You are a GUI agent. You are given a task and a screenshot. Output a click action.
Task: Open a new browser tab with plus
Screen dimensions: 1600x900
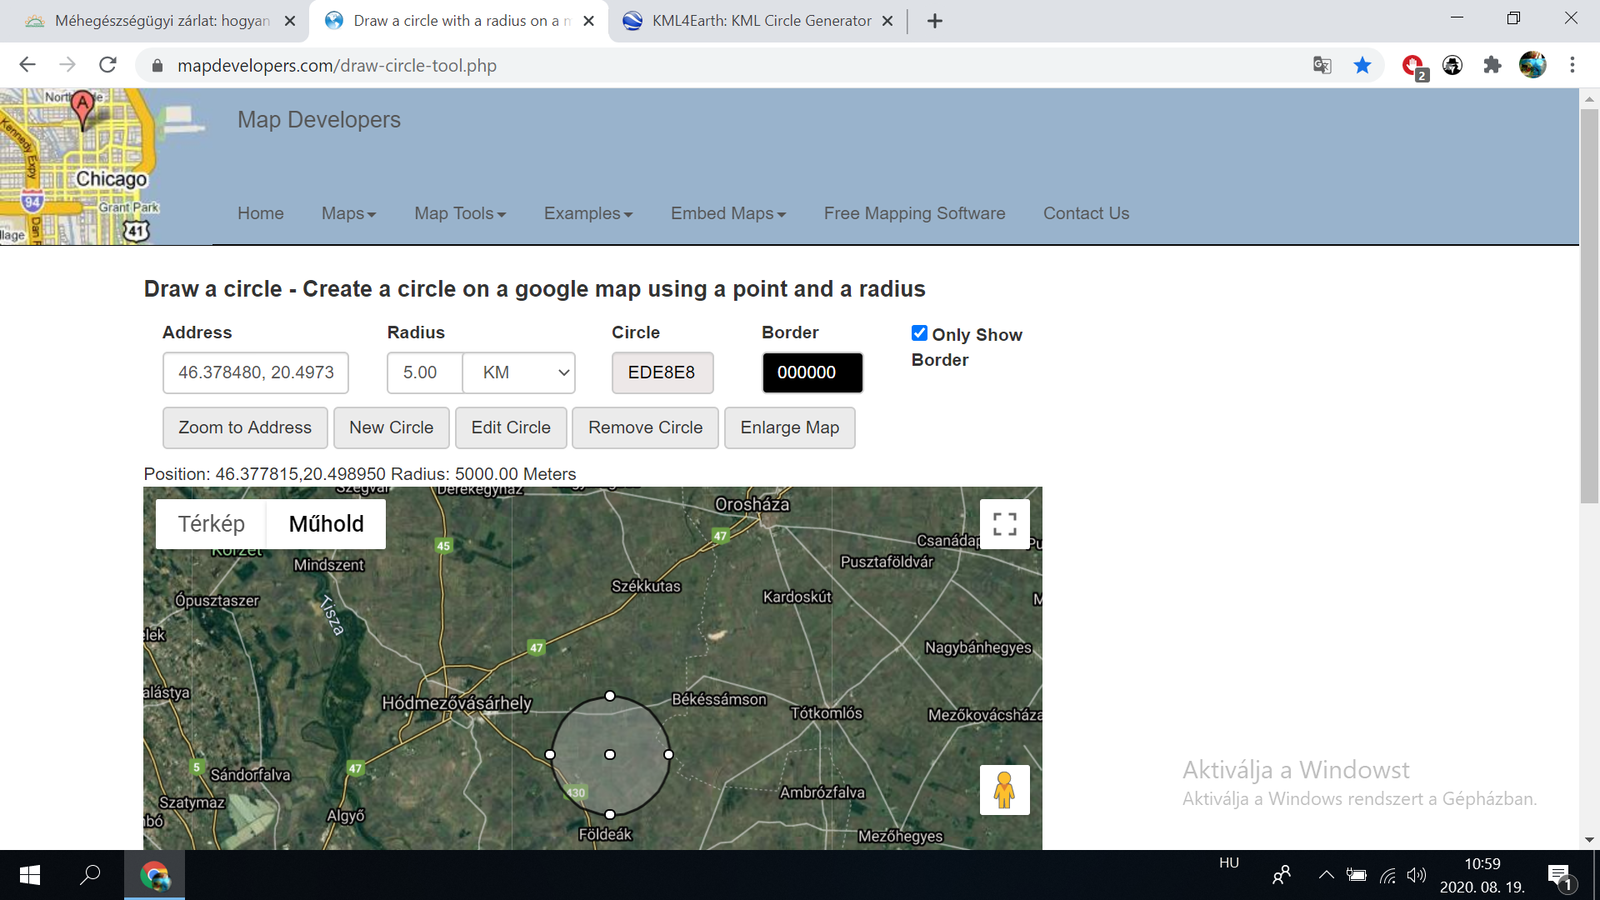click(935, 21)
